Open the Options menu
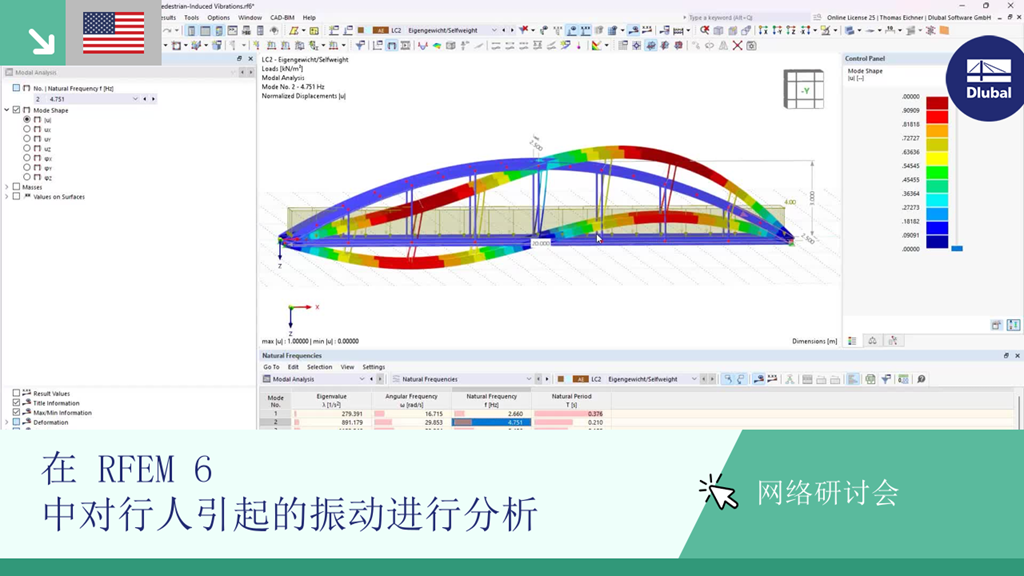This screenshot has height=576, width=1024. (218, 18)
